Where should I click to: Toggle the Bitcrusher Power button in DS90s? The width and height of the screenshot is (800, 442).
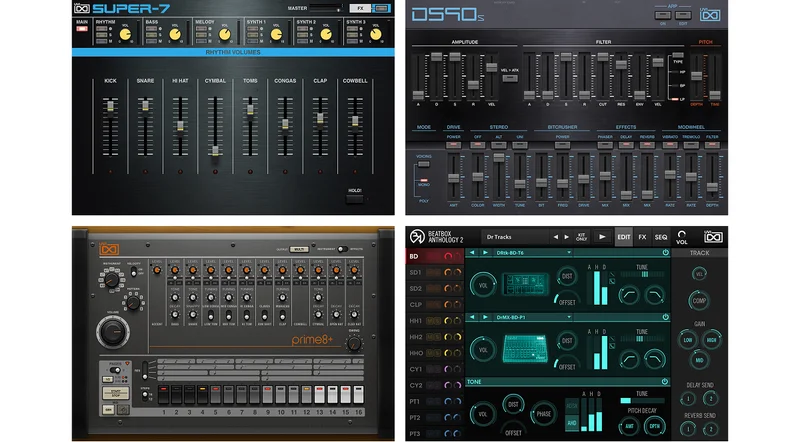pos(562,145)
